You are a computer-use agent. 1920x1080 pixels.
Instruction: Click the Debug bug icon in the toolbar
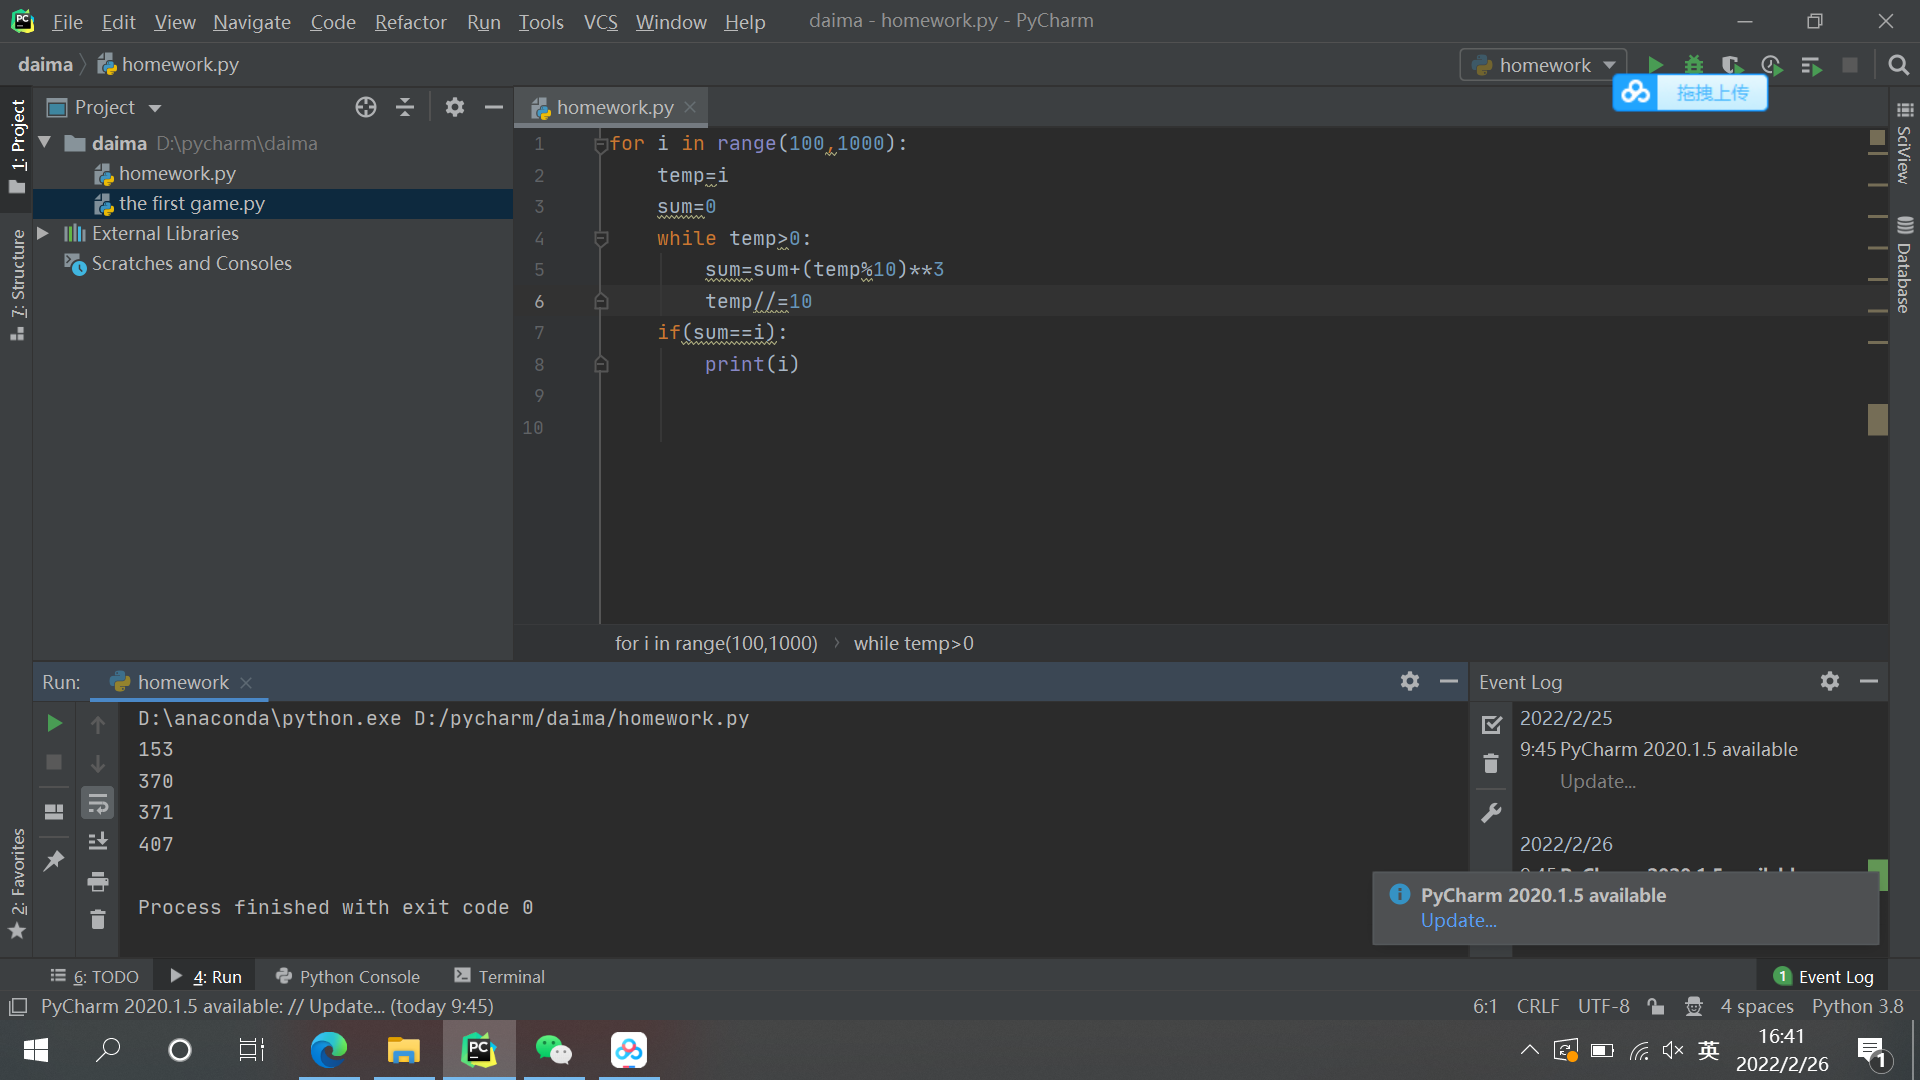point(1693,65)
